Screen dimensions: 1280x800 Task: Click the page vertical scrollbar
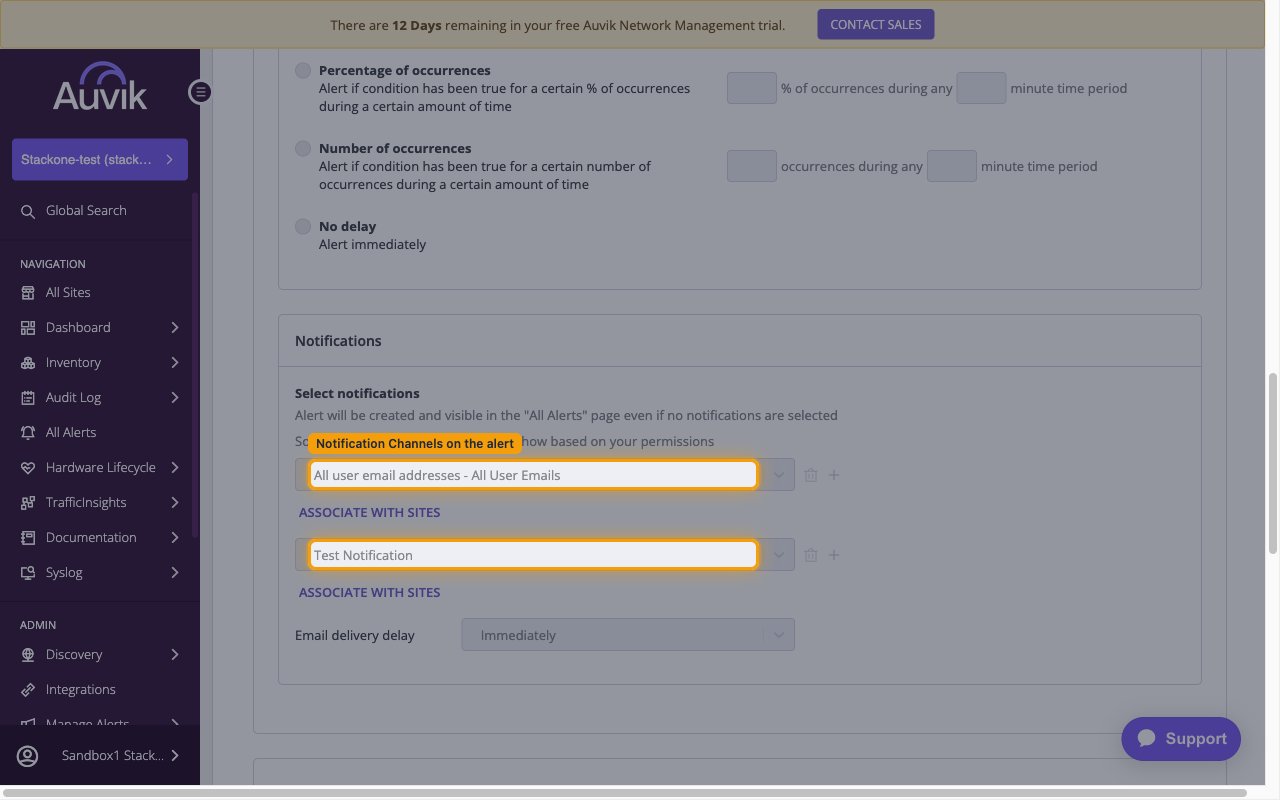(x=1273, y=463)
